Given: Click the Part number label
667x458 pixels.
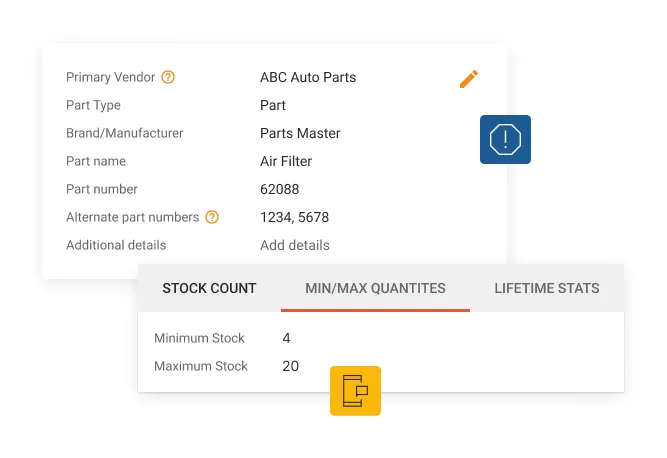Looking at the screenshot, I should [102, 189].
